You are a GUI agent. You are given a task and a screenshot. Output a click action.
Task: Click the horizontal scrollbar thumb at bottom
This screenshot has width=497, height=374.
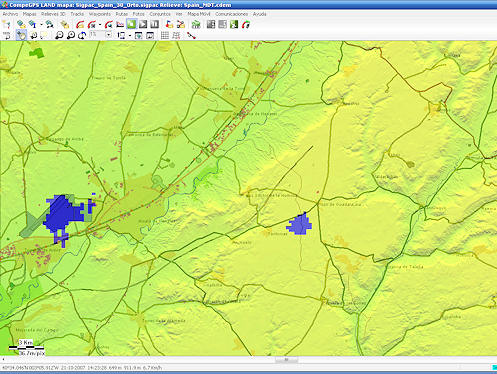286,360
